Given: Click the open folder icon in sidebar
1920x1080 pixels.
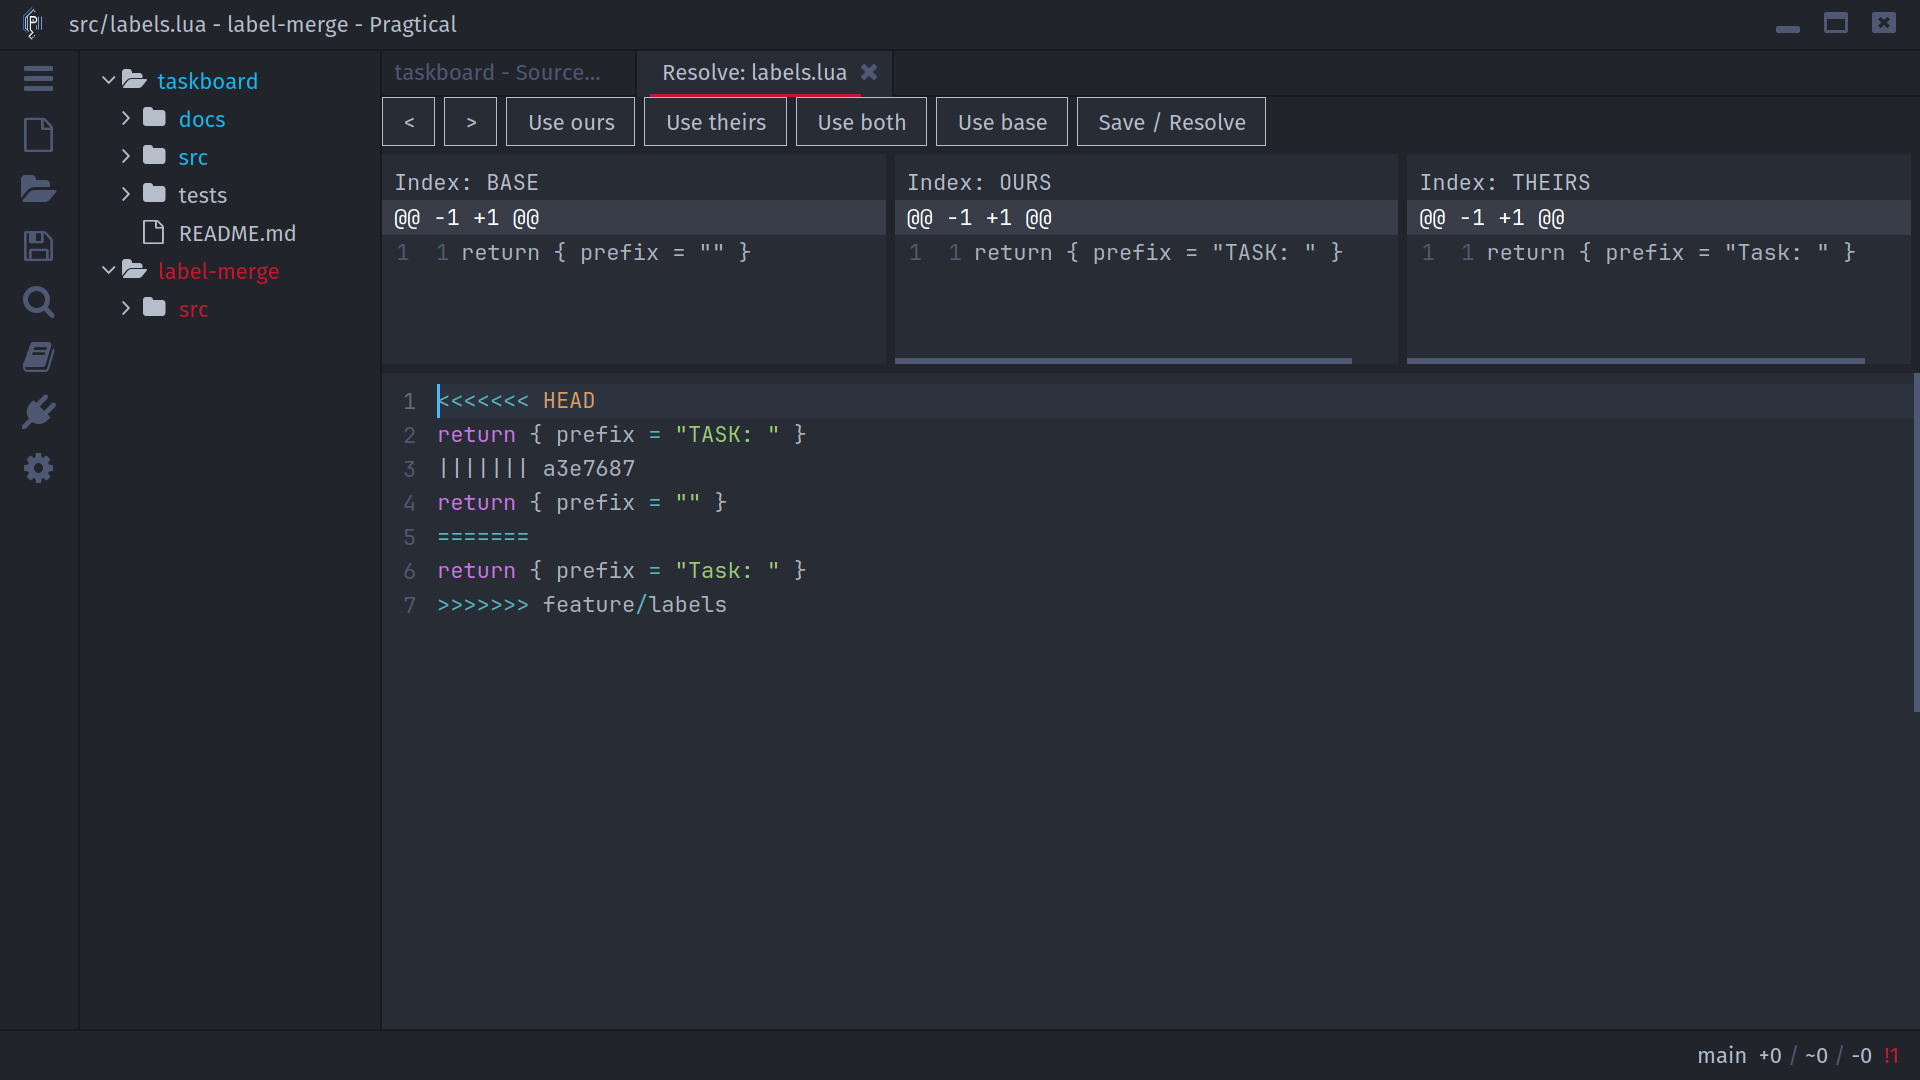Looking at the screenshot, I should [38, 189].
